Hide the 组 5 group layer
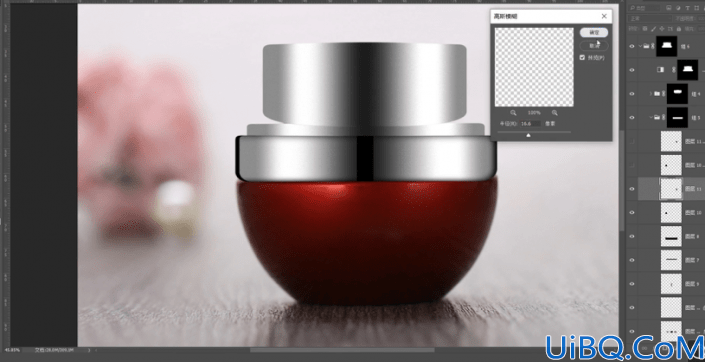This screenshot has height=362, width=705. coord(632,117)
